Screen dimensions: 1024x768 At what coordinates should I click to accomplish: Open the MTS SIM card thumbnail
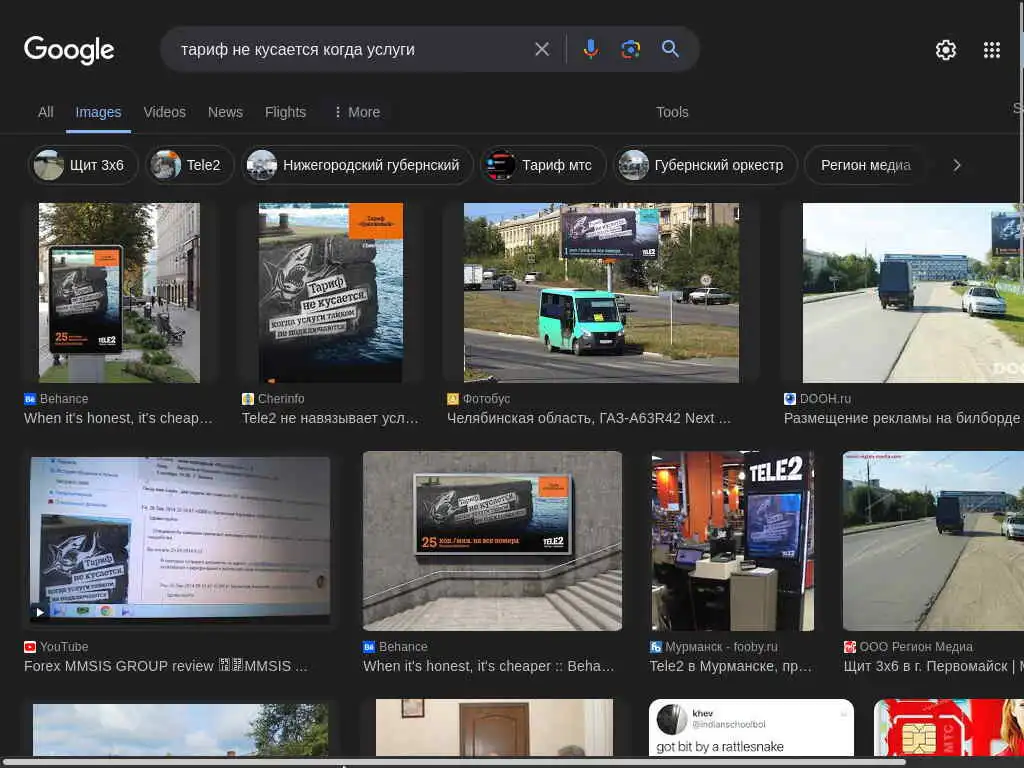(949, 728)
